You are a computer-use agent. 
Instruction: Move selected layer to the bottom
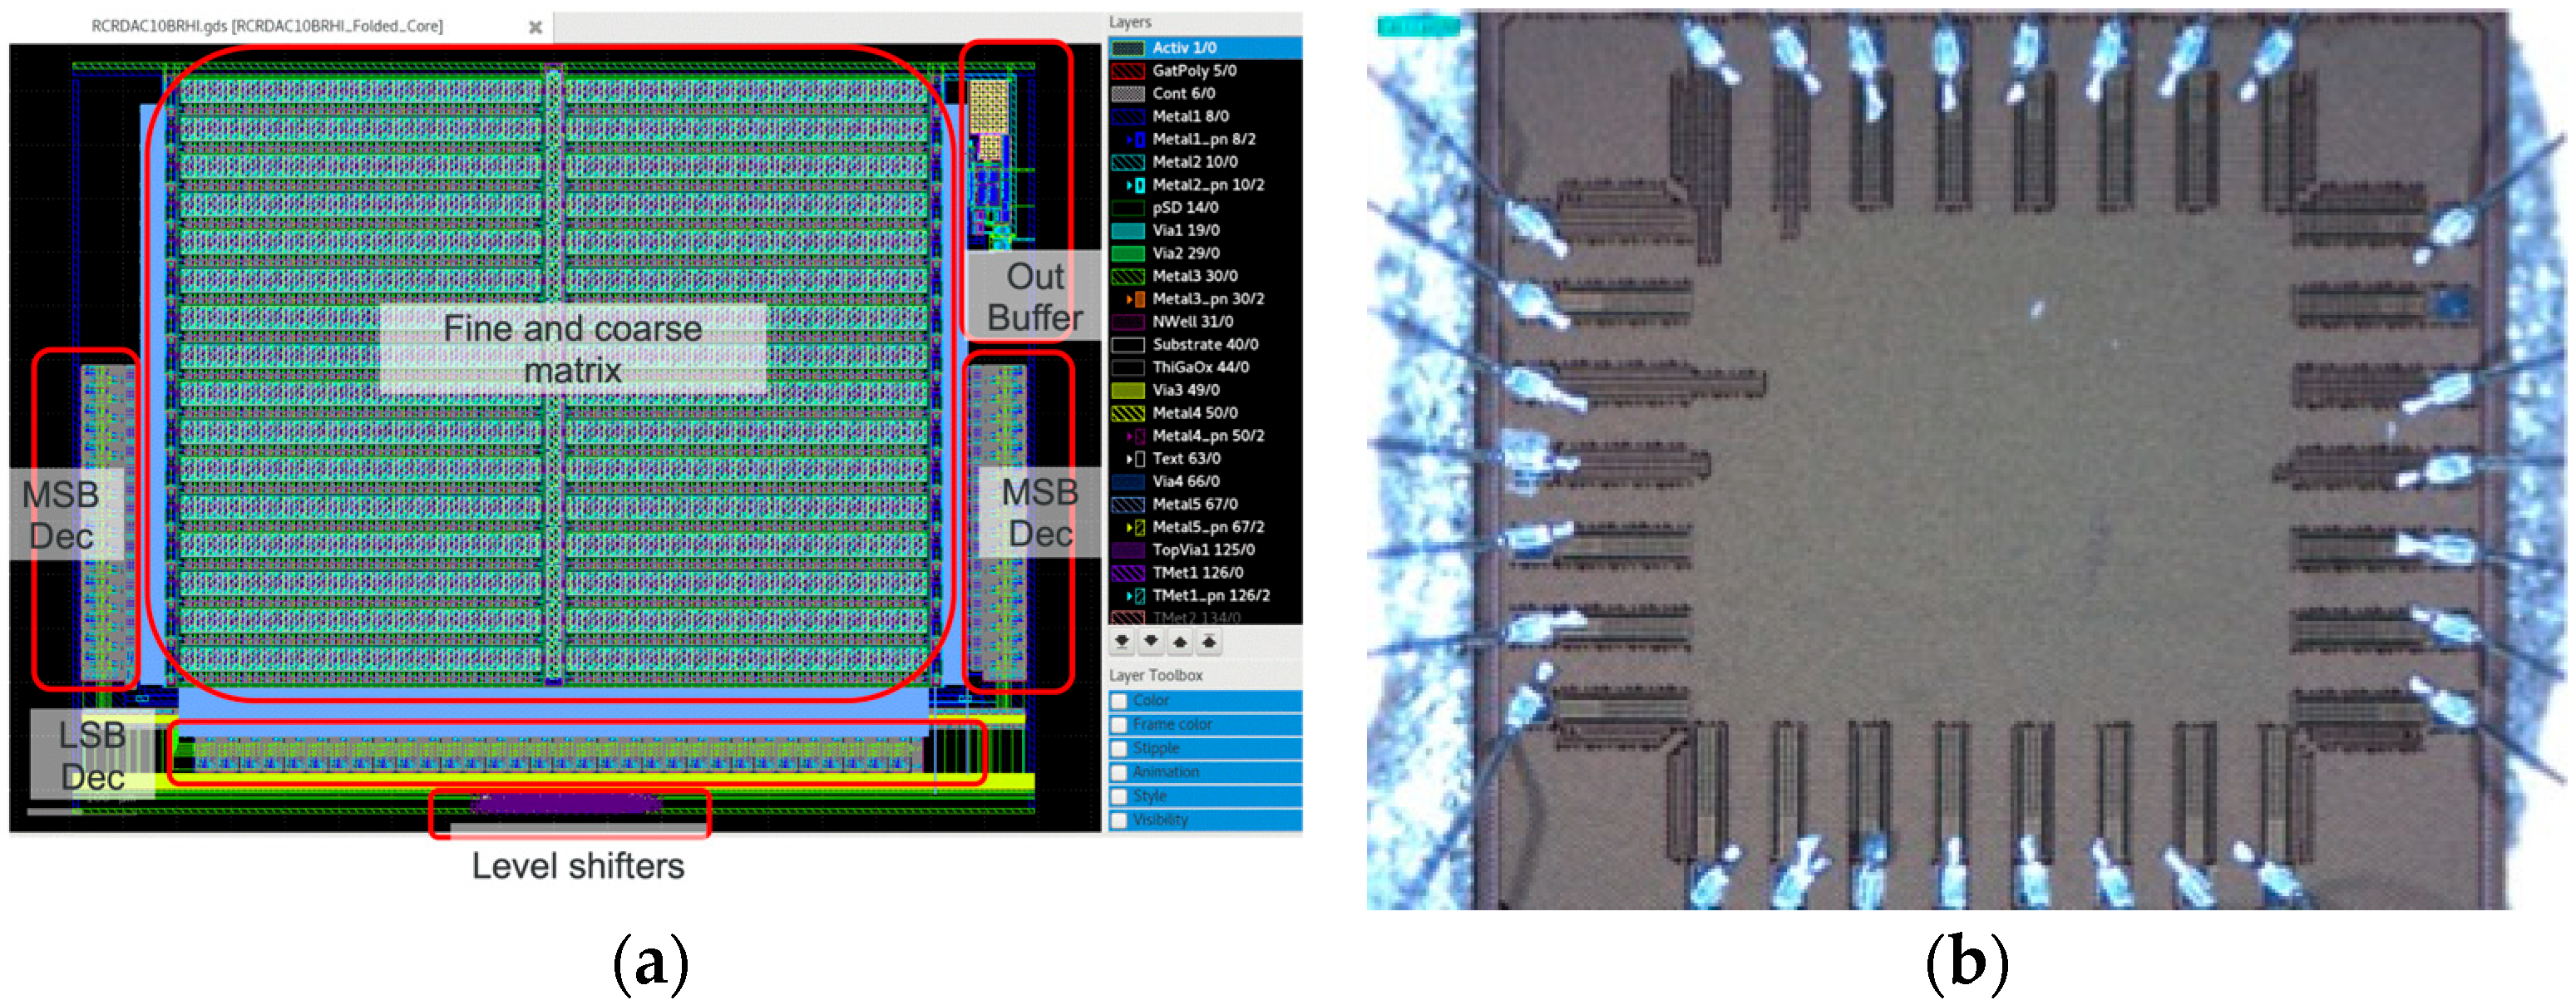click(1122, 641)
